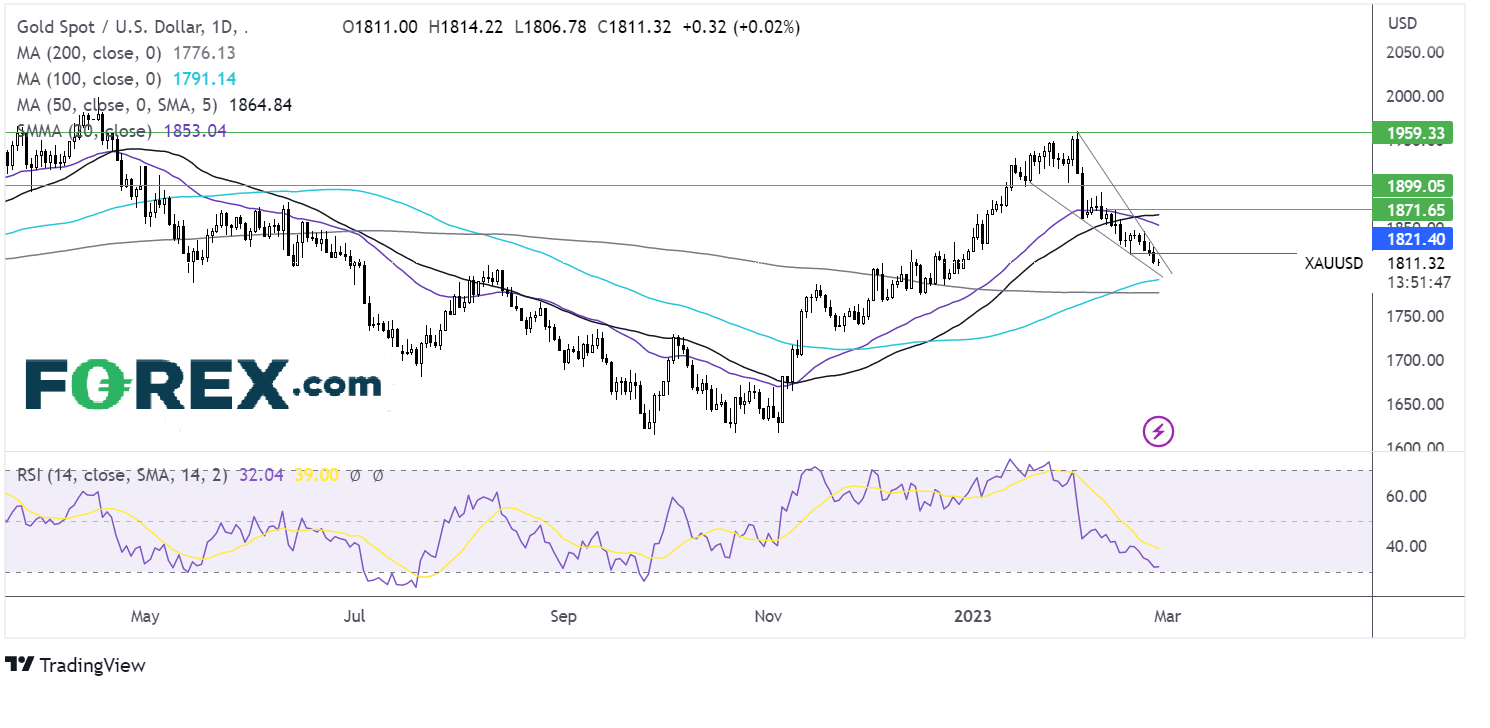Viewport: 1490px width, 728px height.
Task: Click the C1811.32 close price value
Action: [x=636, y=27]
